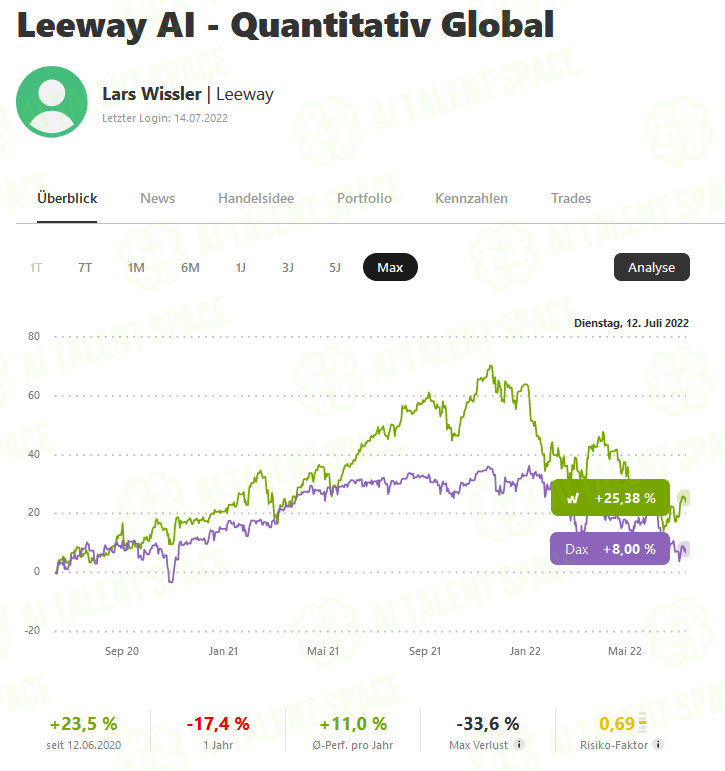725x771 pixels.
Task: Switch to the Kennzahlen tab
Action: click(471, 198)
